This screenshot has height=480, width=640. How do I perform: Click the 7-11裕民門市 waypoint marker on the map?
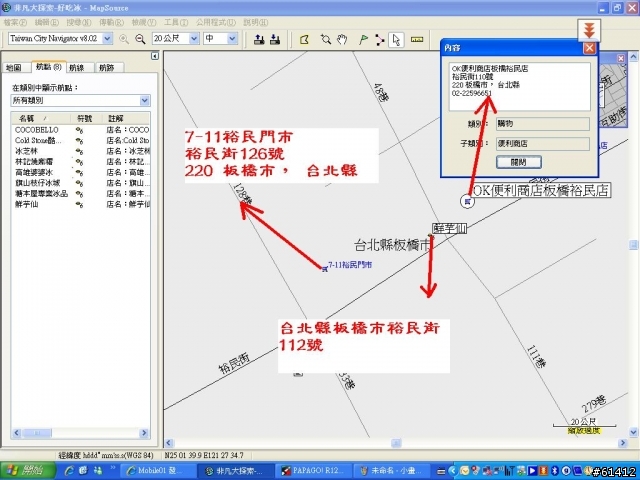(x=324, y=269)
